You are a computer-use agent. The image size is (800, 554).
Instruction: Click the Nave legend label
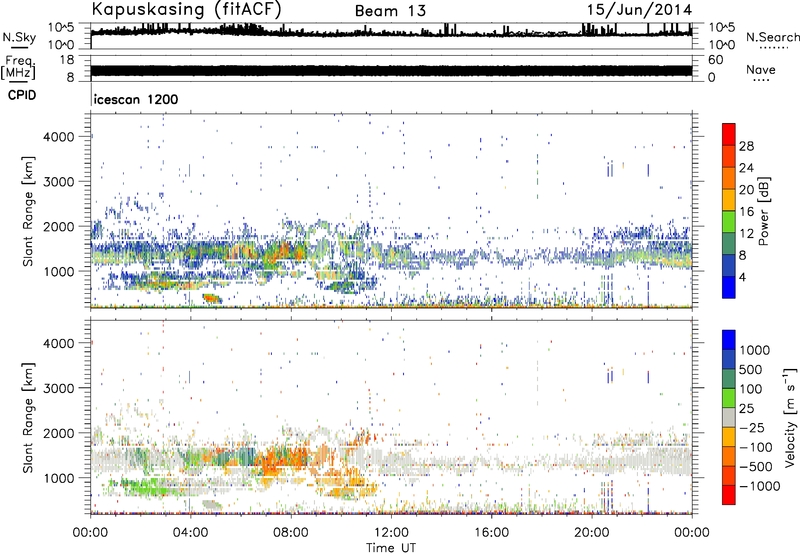pos(761,70)
